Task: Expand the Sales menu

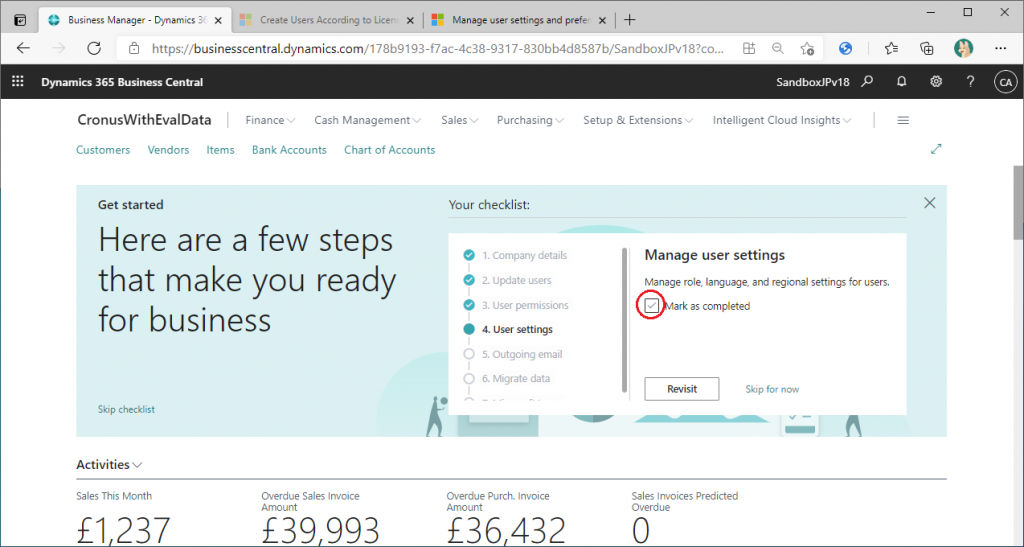Action: (x=460, y=120)
